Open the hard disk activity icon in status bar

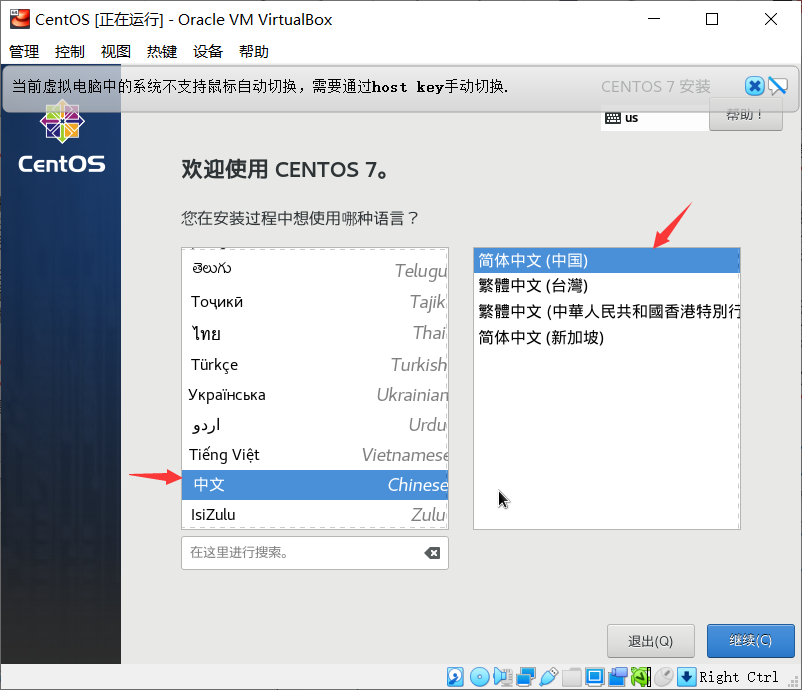455,677
